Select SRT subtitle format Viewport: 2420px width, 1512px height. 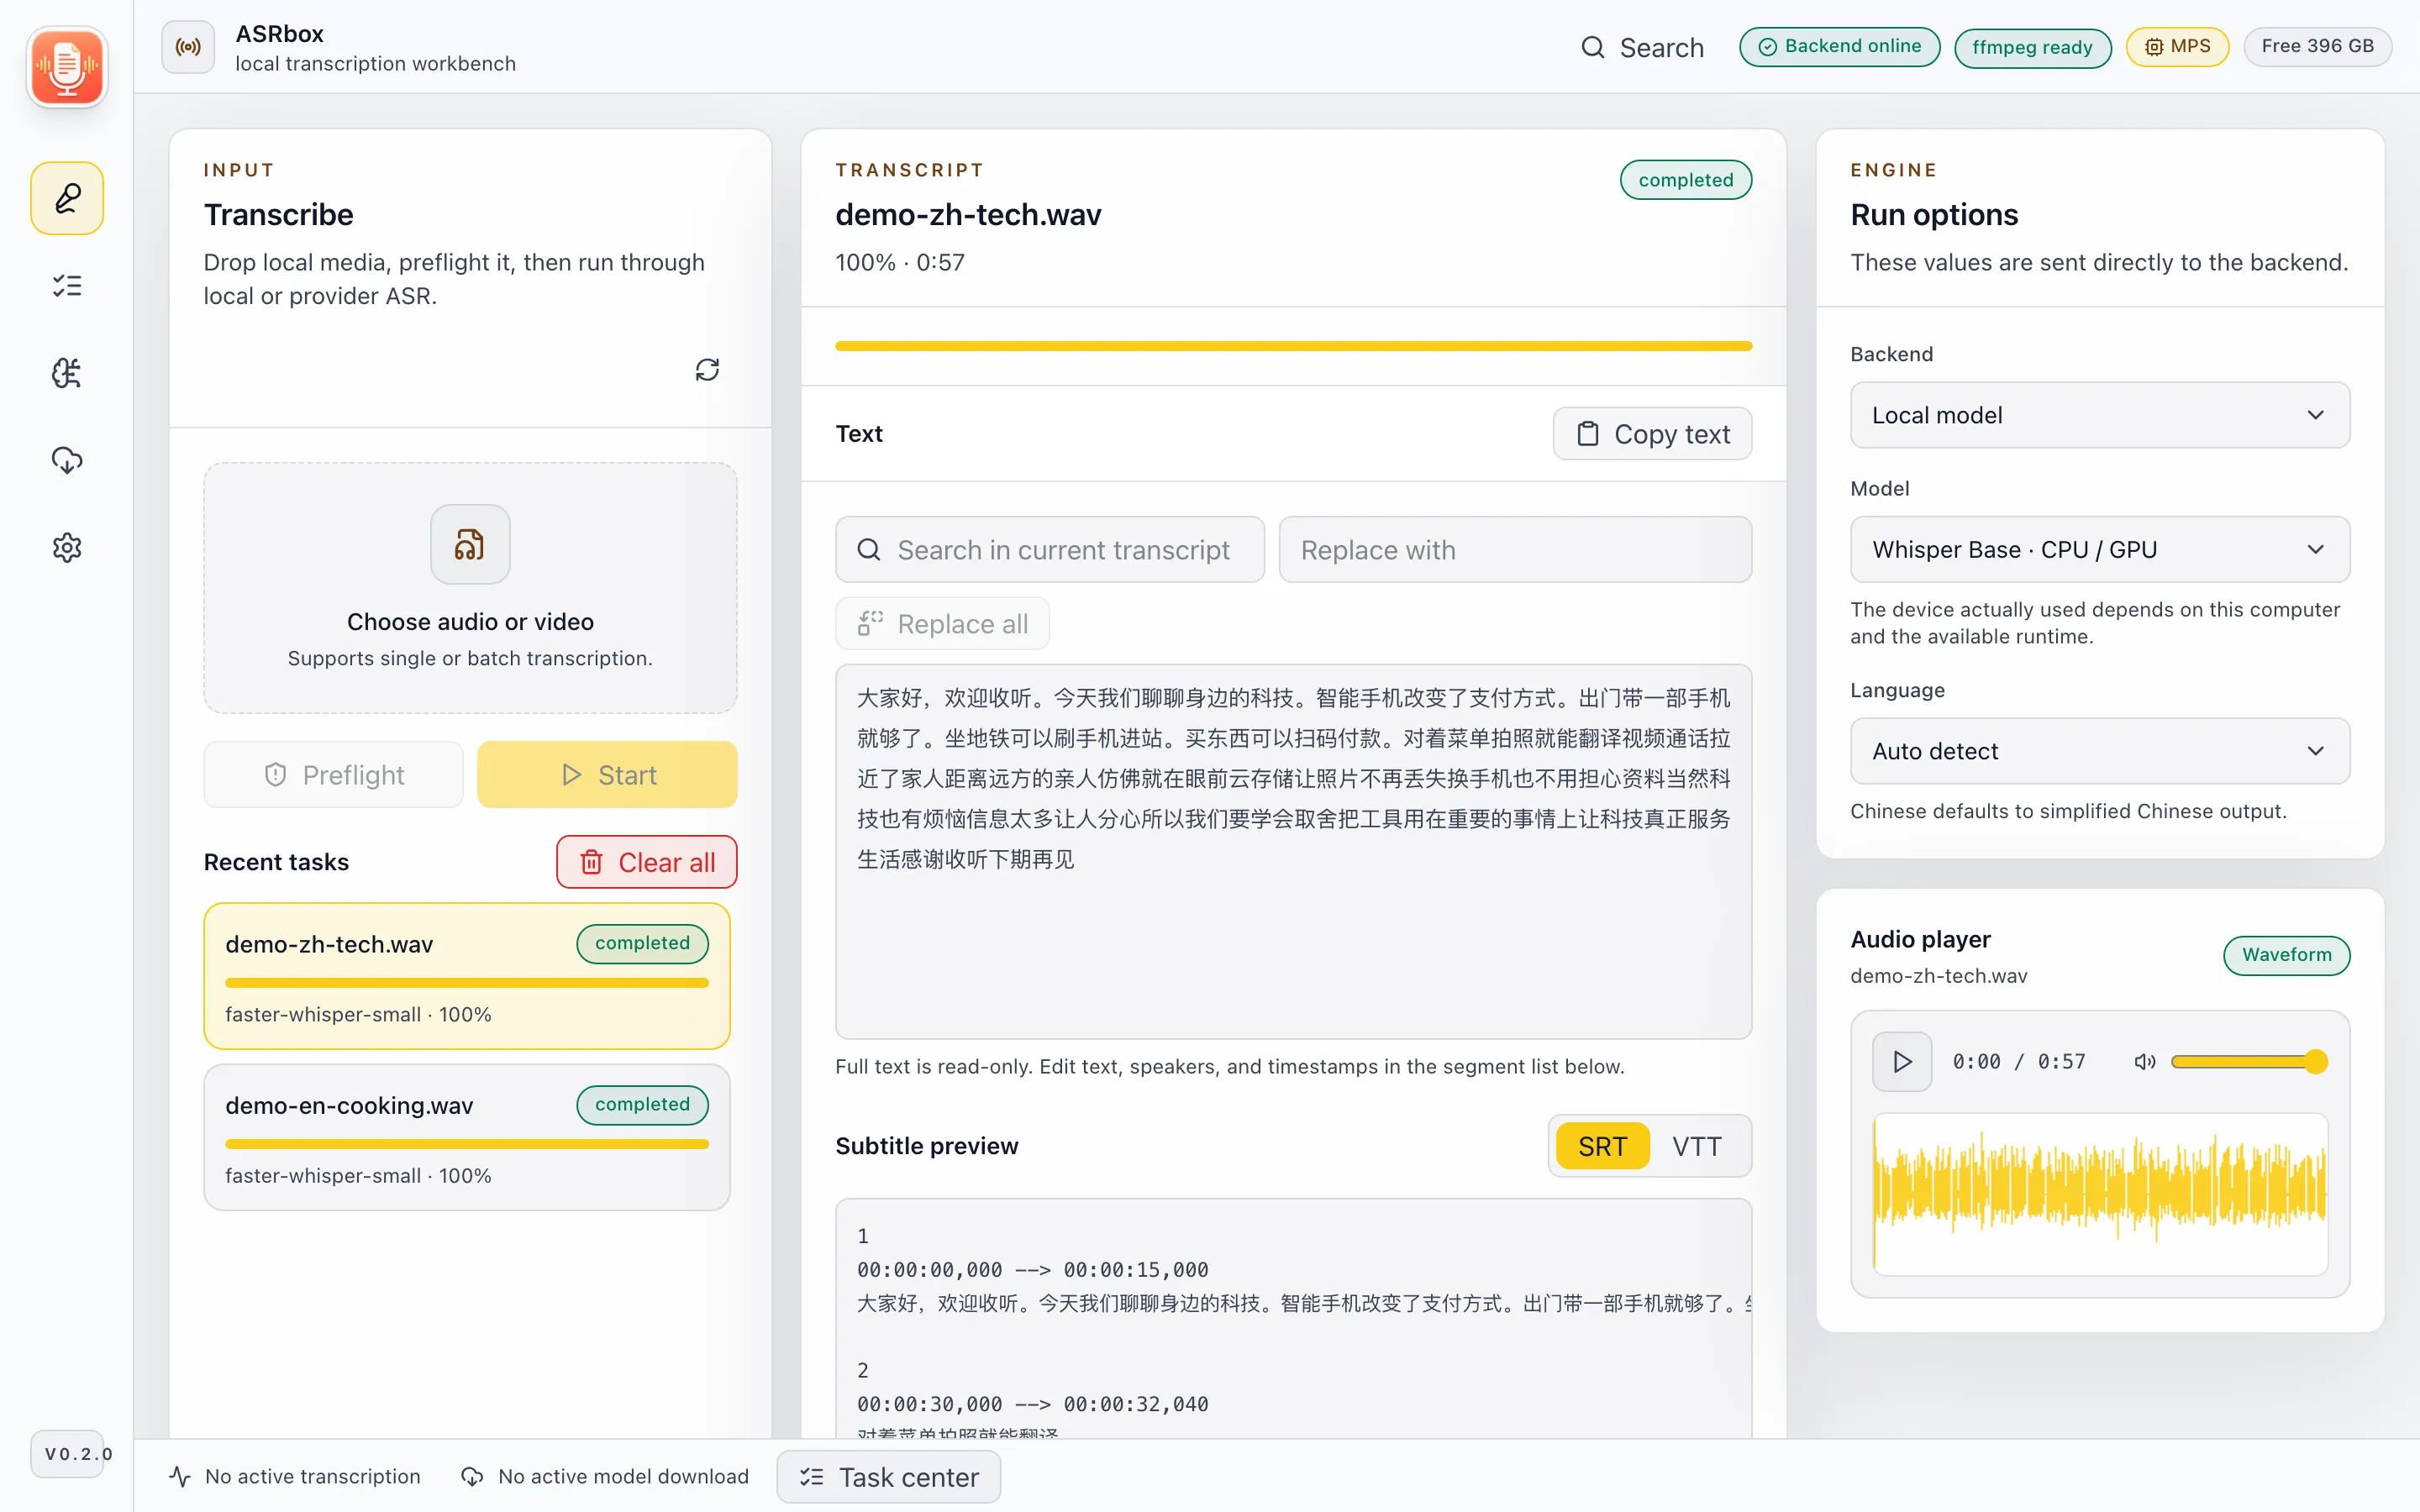tap(1602, 1146)
